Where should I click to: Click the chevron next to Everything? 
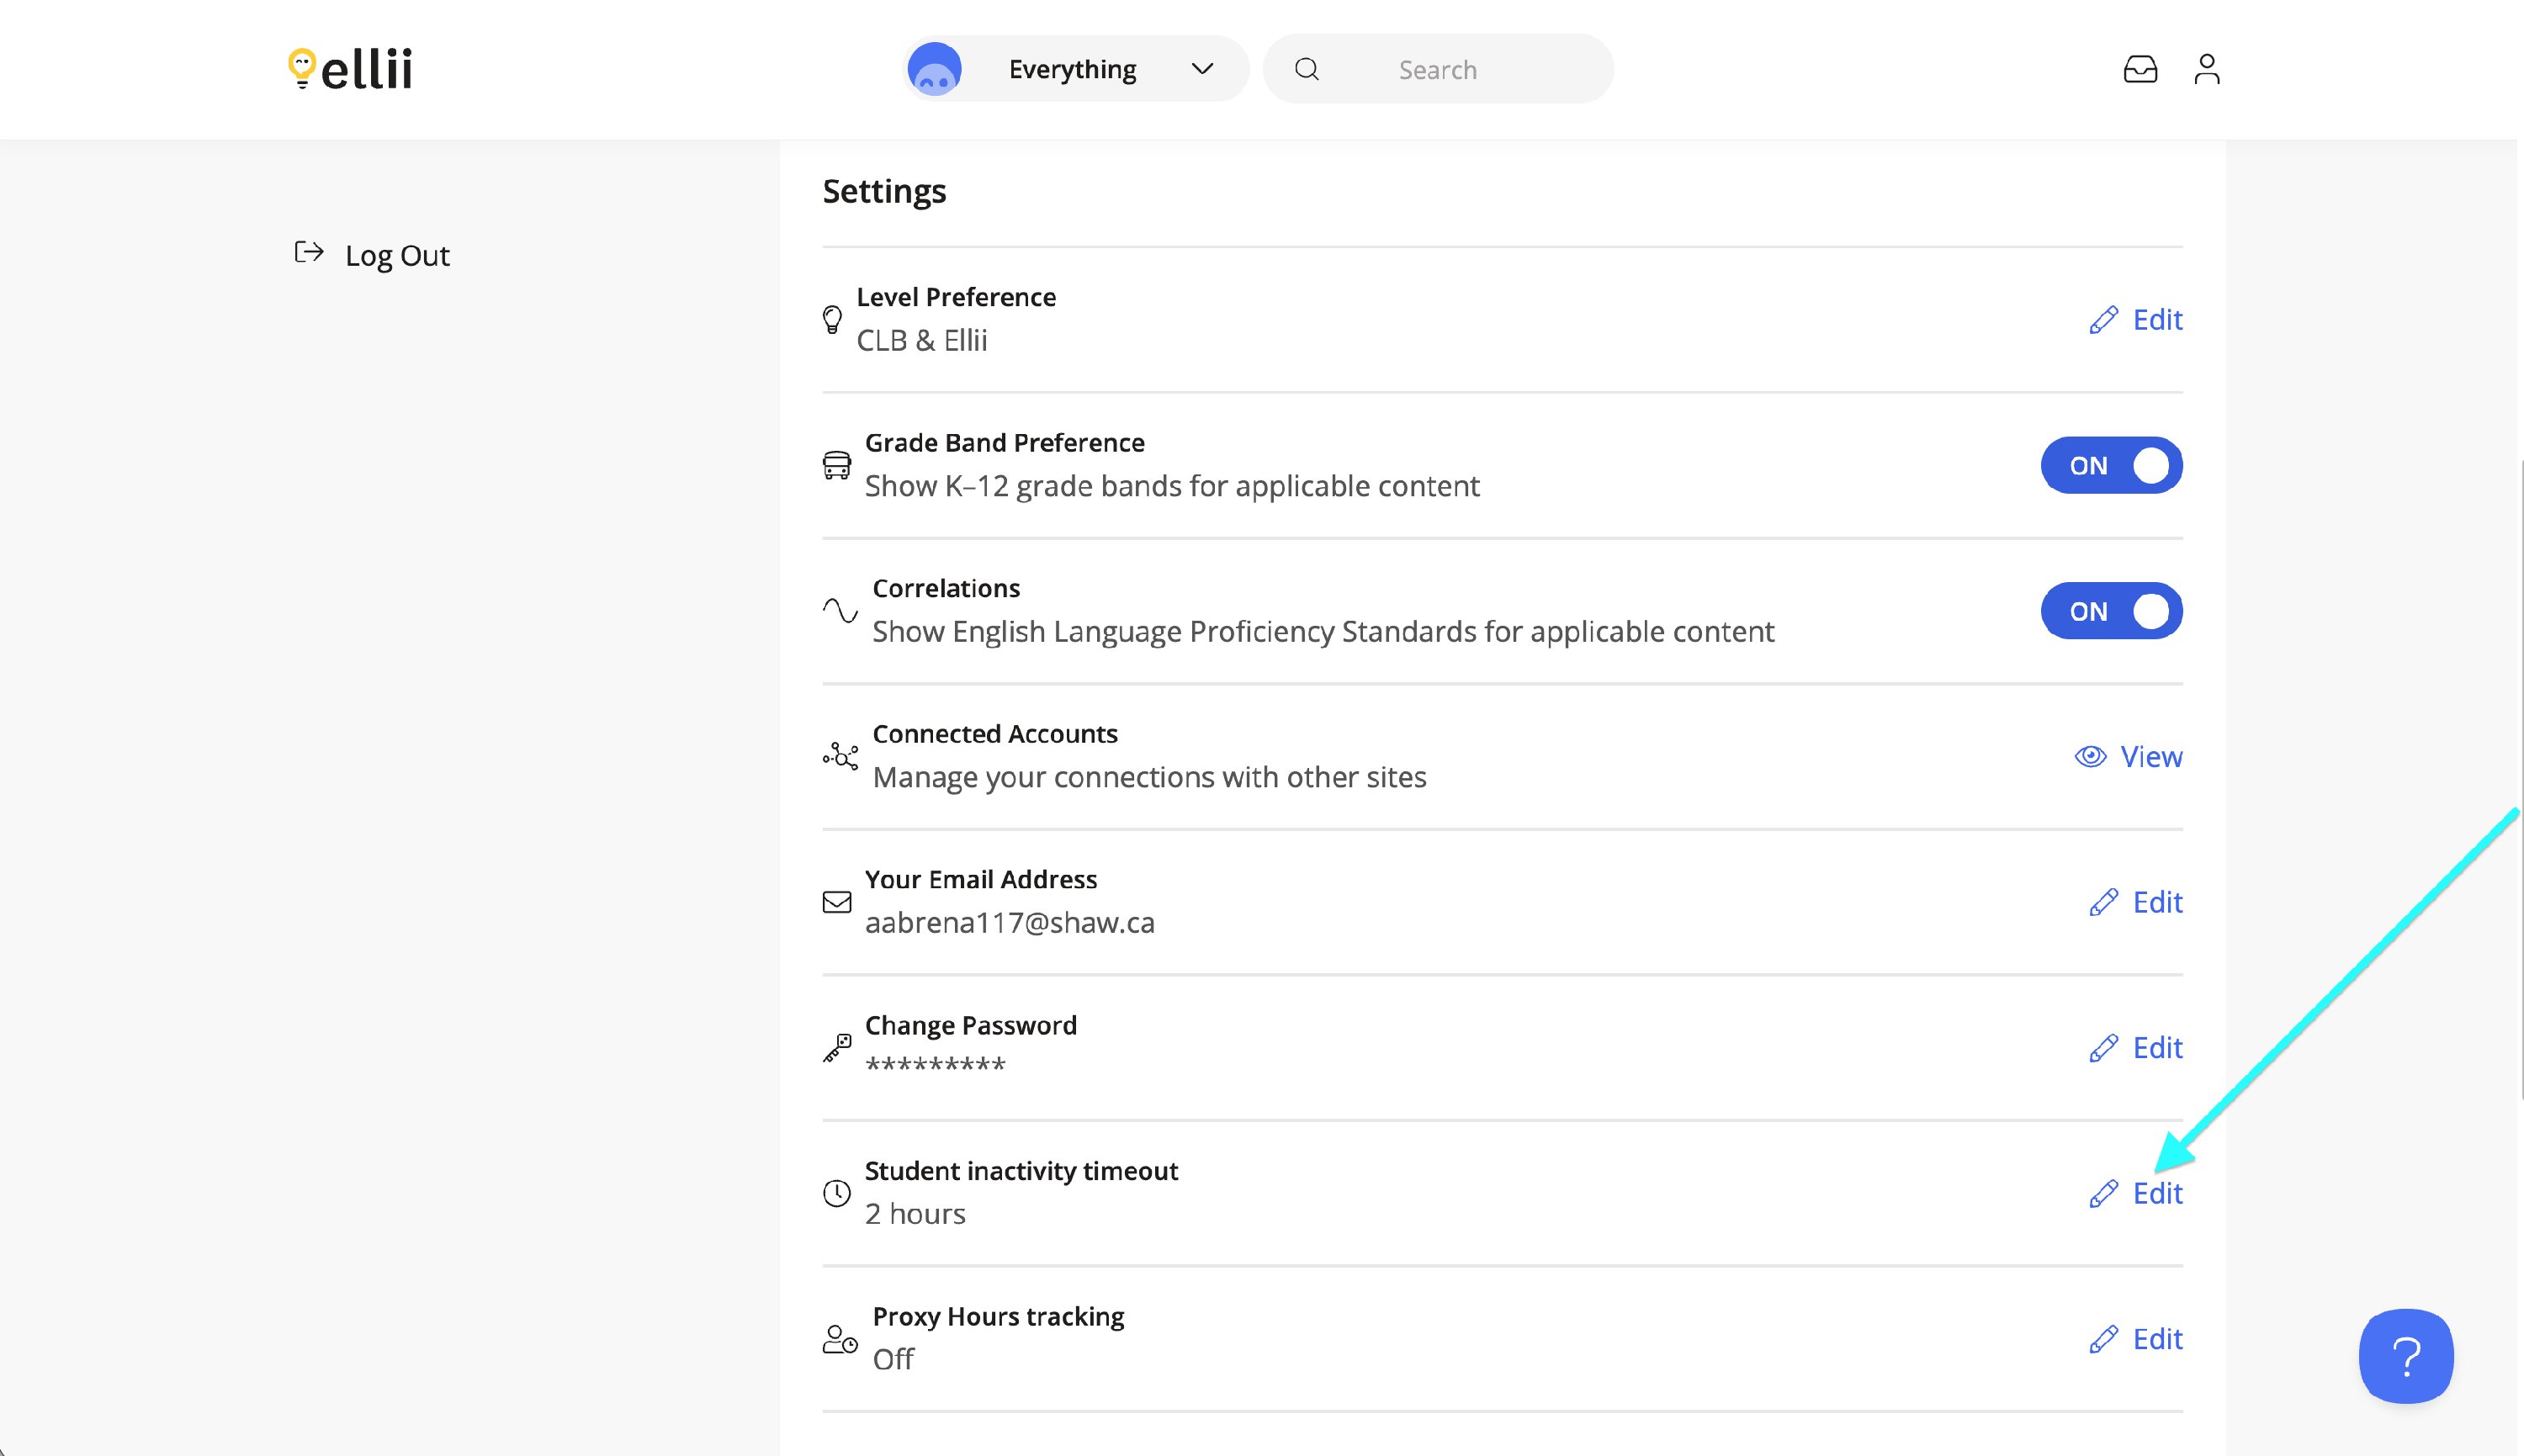pyautogui.click(x=1202, y=69)
